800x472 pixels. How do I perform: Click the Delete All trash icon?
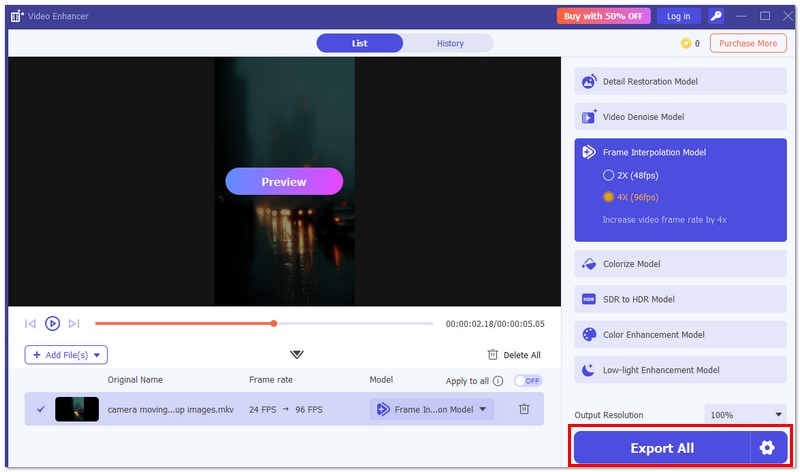point(492,355)
